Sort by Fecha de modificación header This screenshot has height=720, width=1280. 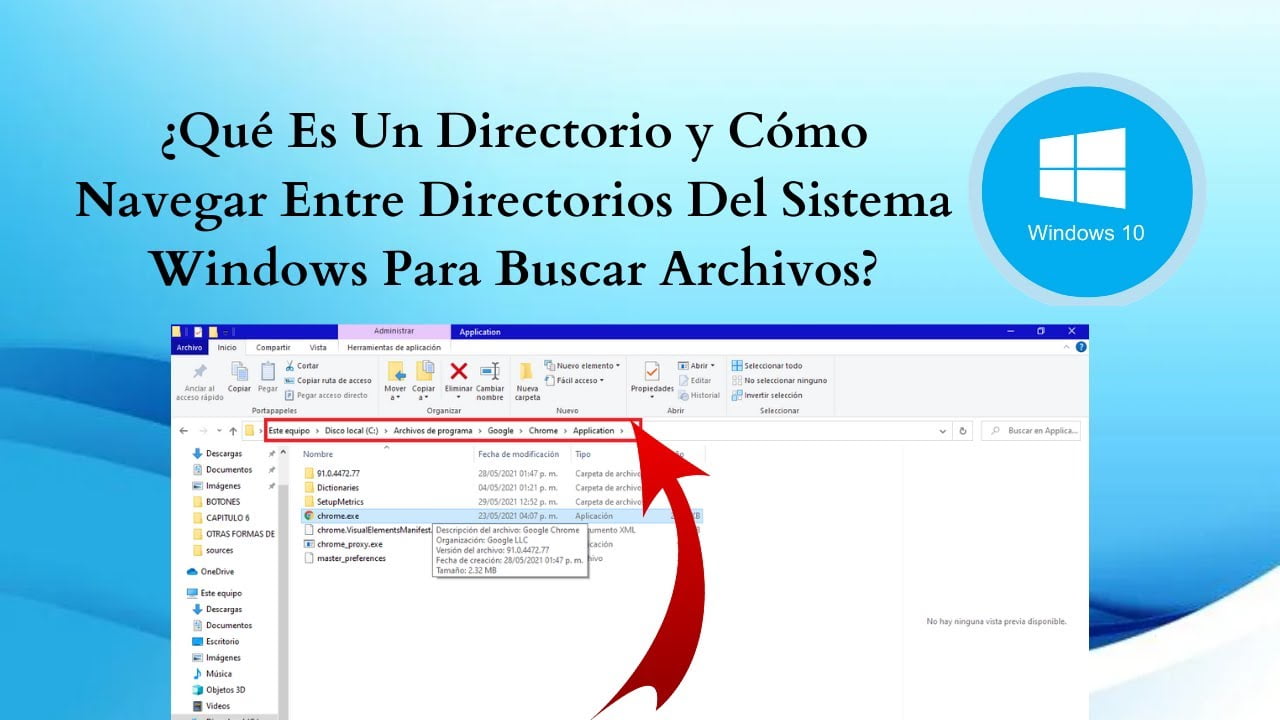coord(518,454)
